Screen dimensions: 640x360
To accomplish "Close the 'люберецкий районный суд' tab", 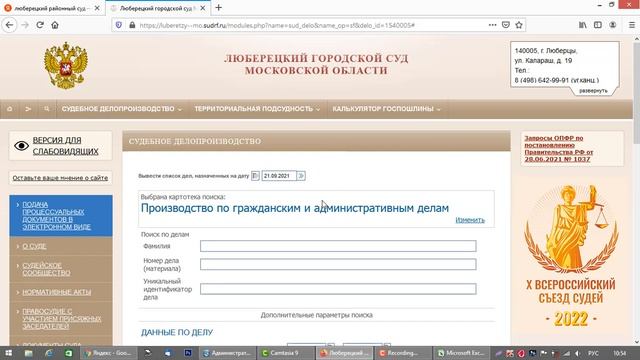I will pyautogui.click(x=97, y=8).
